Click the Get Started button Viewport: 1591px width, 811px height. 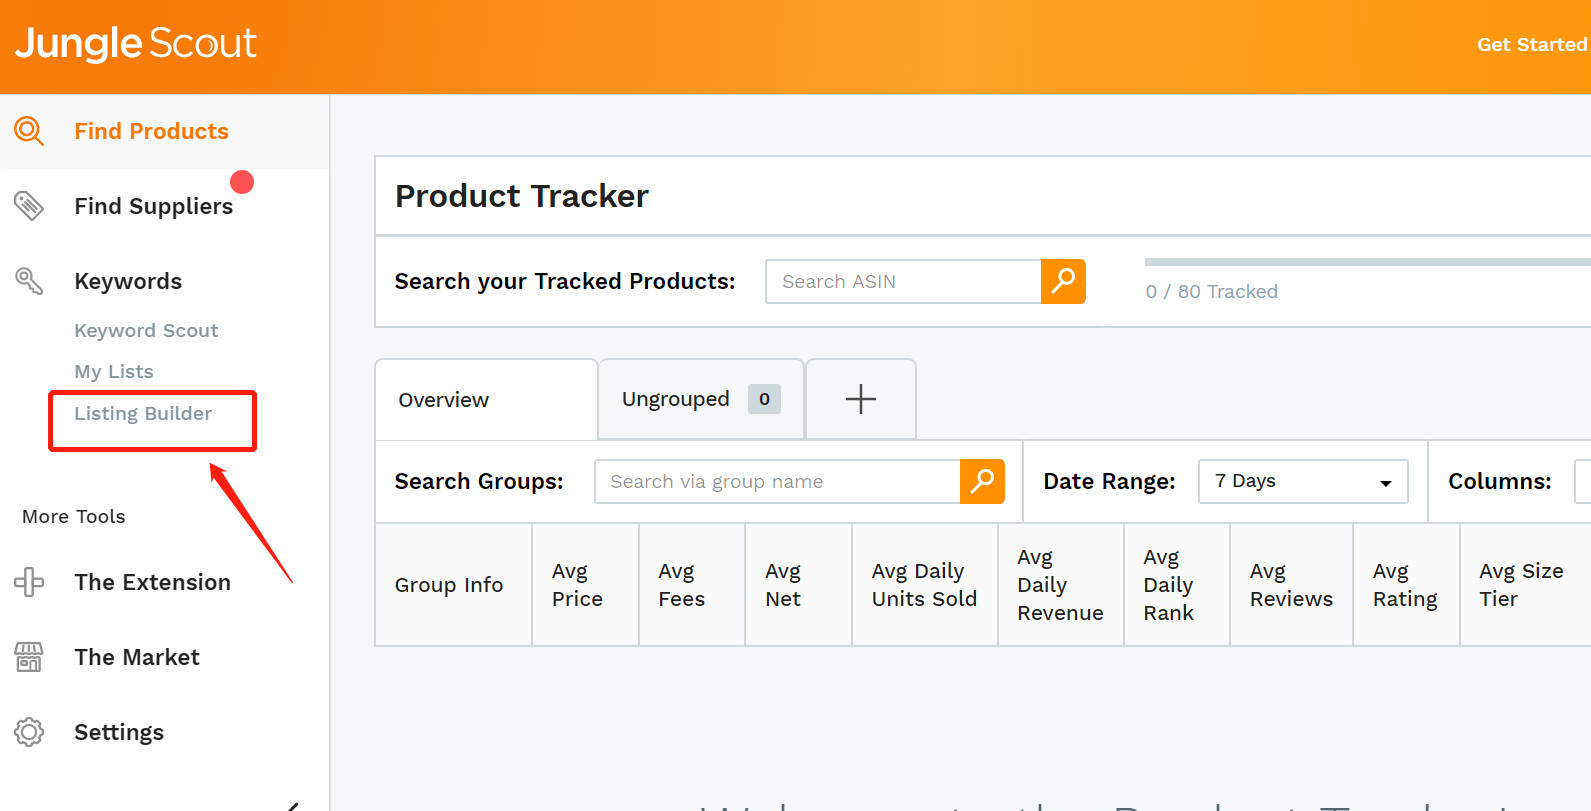(x=1531, y=45)
